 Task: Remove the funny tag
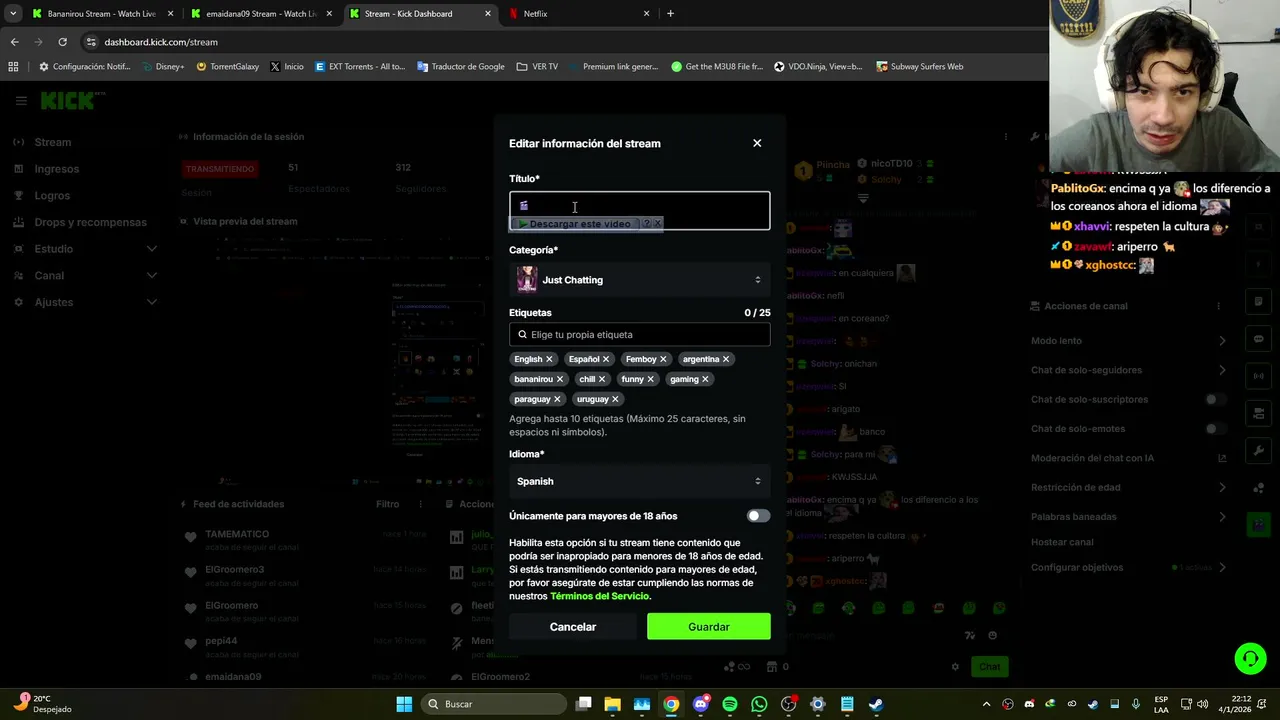tap(651, 379)
